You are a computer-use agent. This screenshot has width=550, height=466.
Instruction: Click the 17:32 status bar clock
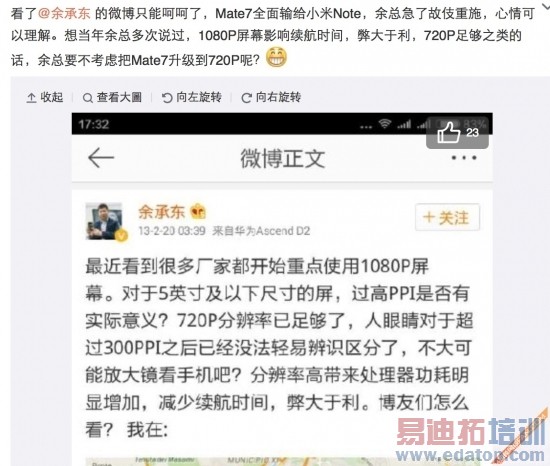[94, 124]
